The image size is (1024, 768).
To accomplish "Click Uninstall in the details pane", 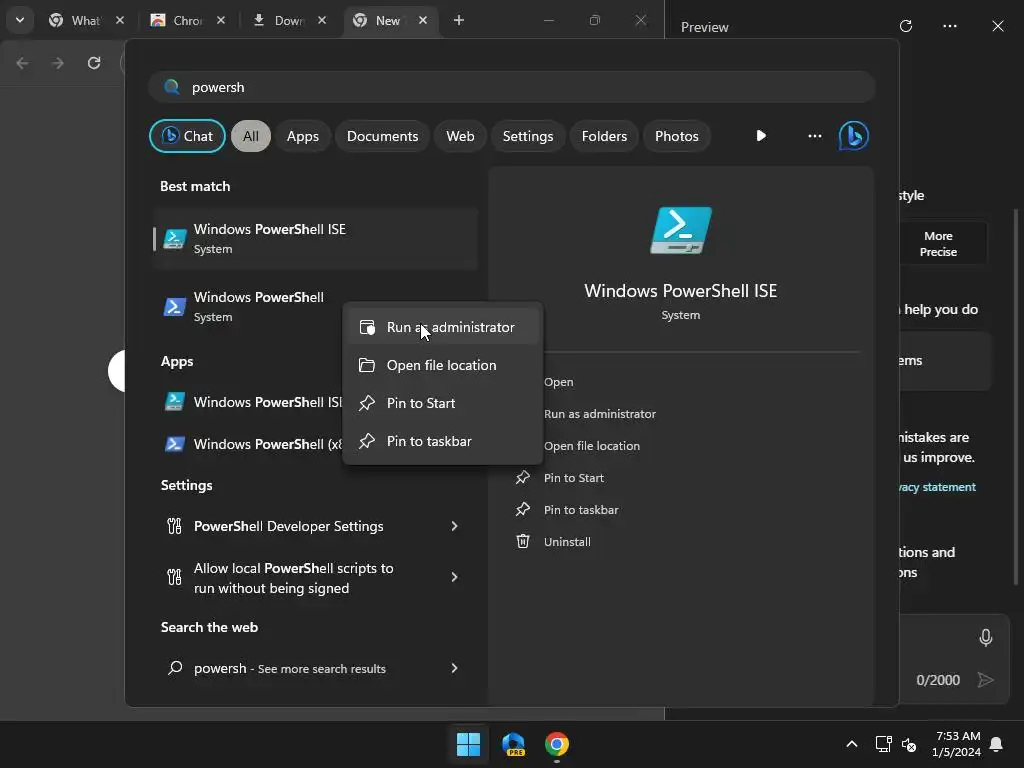I will point(567,542).
